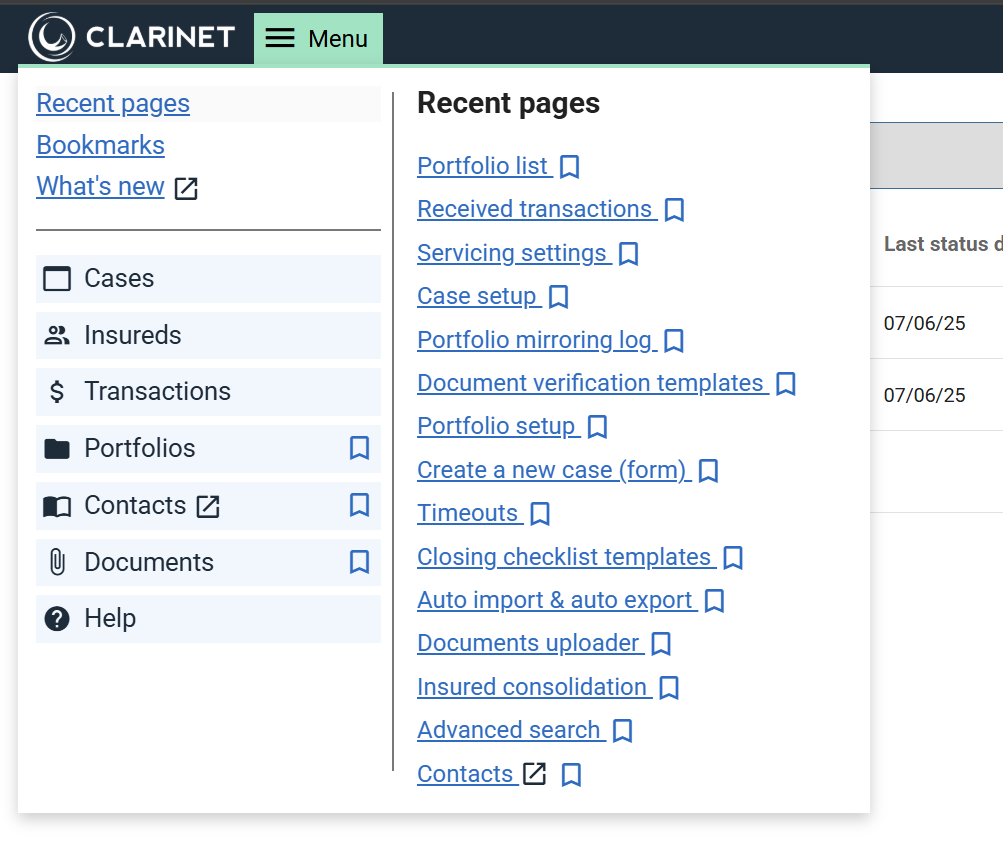Click bookmark icon beside Insured consolidation
Image resolution: width=1003 pixels, height=847 pixels.
click(x=669, y=688)
